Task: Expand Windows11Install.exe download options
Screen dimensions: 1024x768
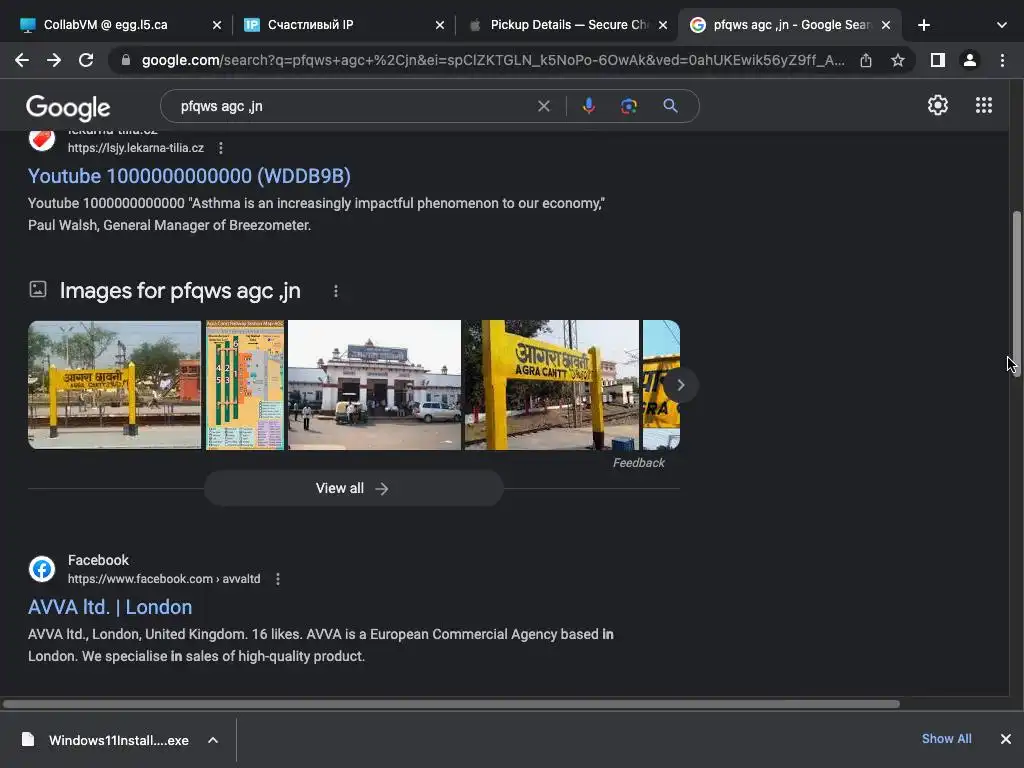Action: (213, 740)
